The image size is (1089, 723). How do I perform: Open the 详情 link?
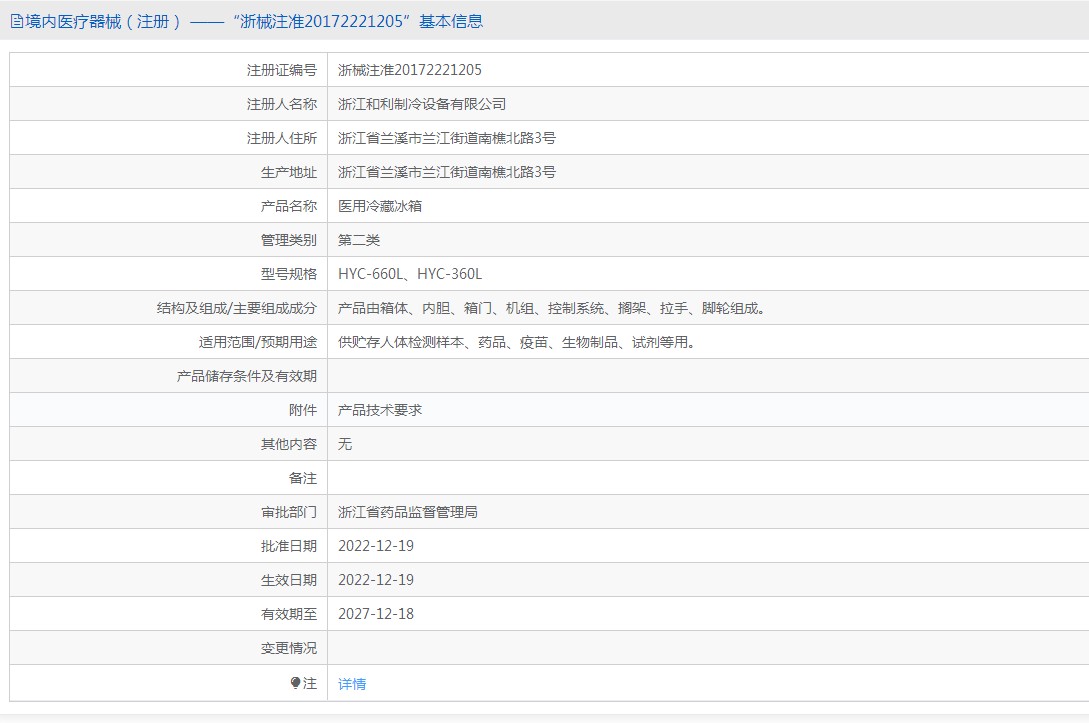coord(352,684)
